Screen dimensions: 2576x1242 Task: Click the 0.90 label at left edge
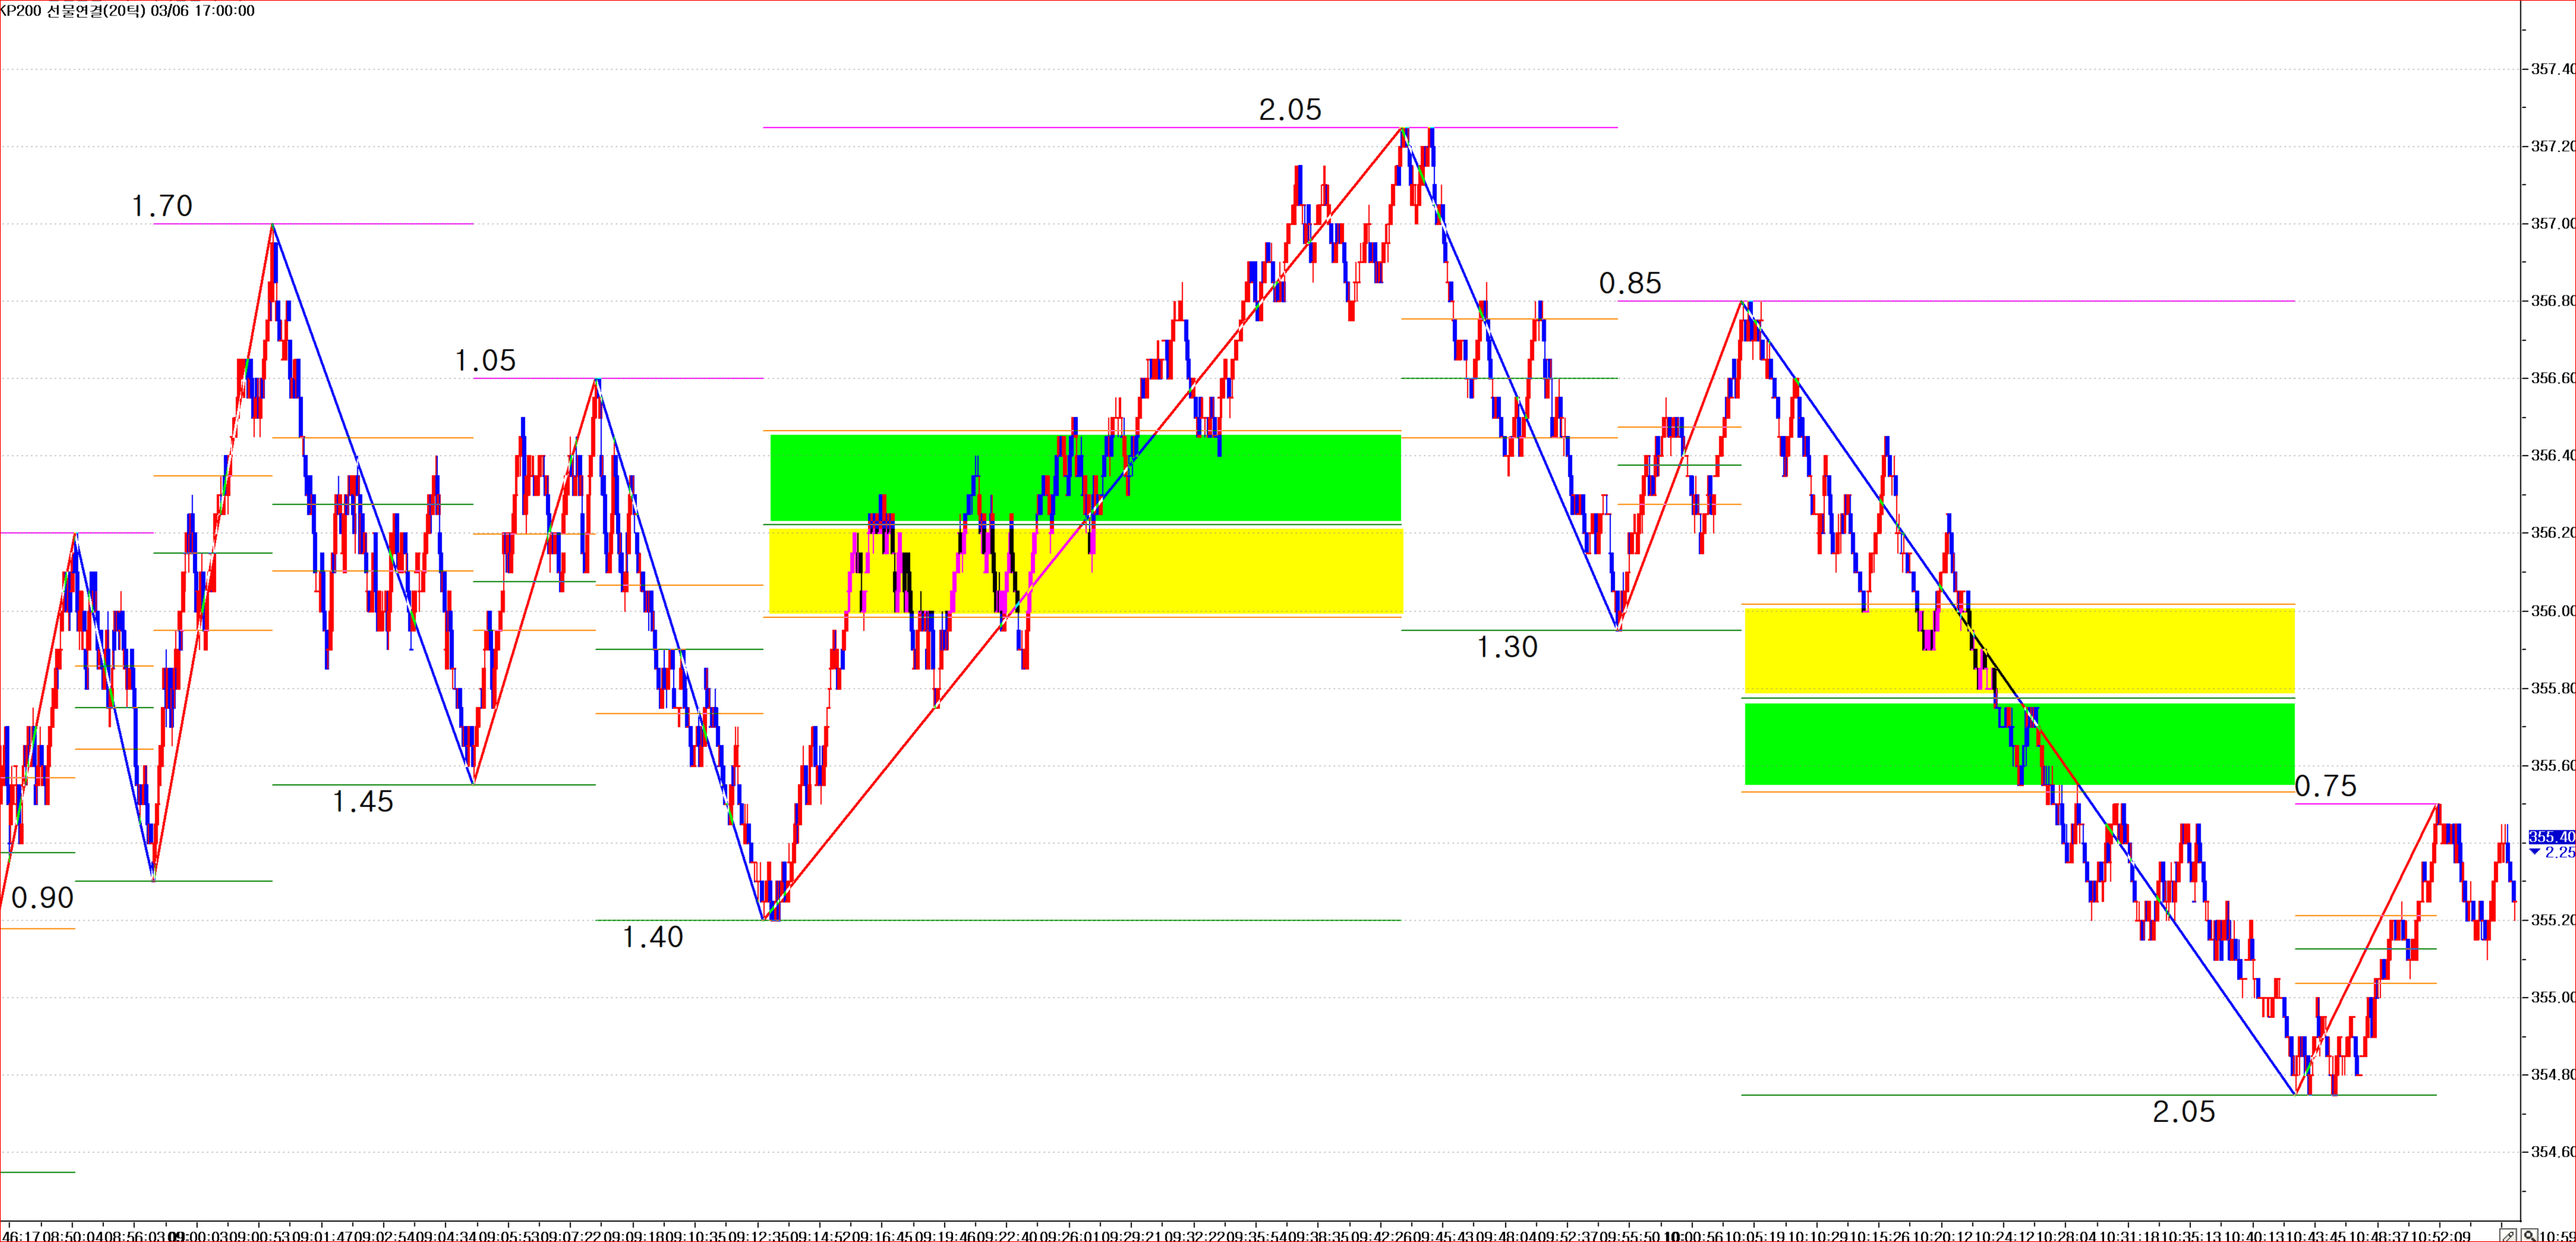tap(42, 898)
